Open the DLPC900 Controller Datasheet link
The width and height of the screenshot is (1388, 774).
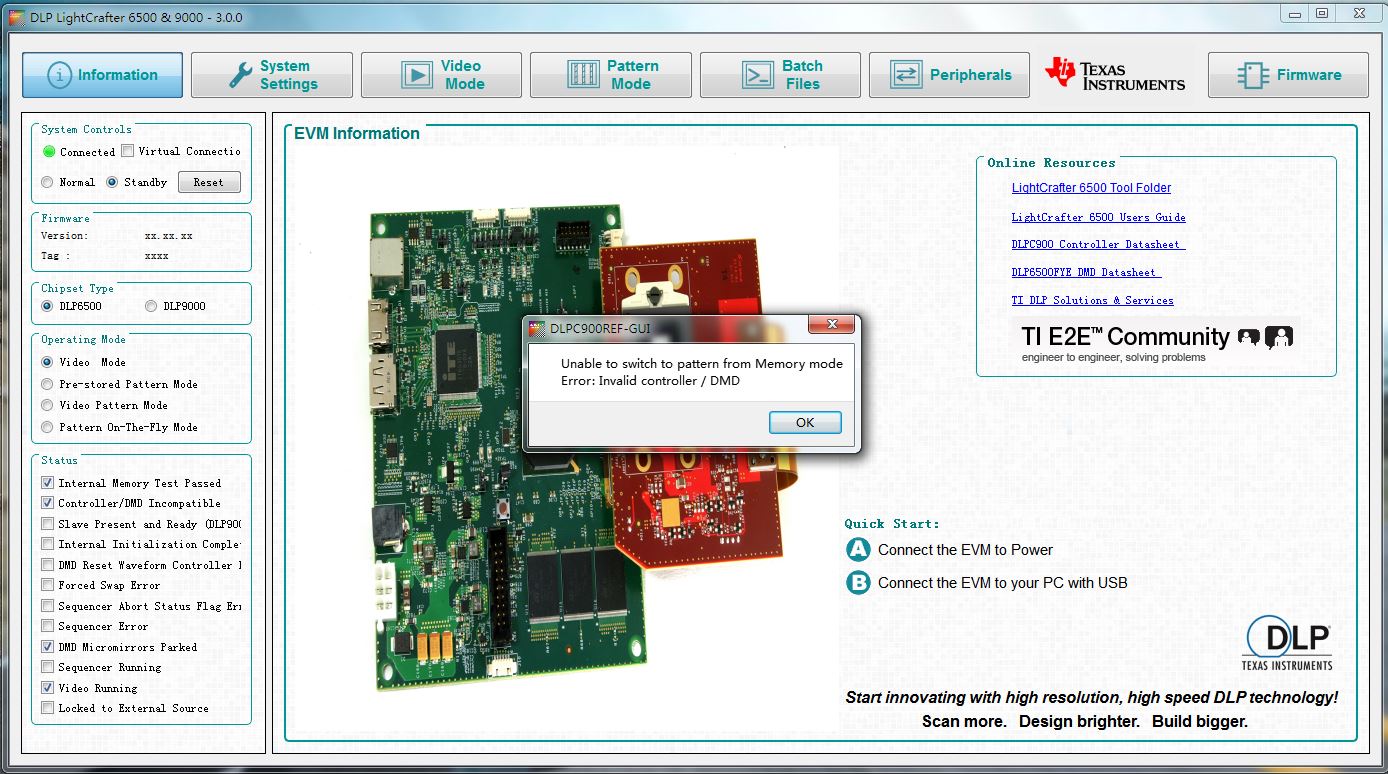coord(1098,244)
